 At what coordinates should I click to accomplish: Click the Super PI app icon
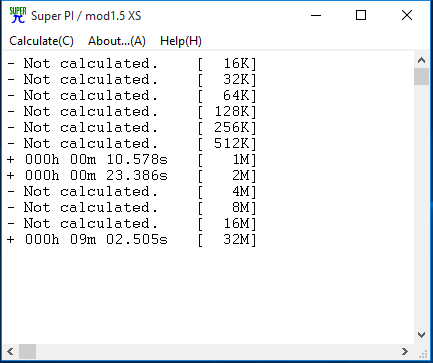pos(18,15)
